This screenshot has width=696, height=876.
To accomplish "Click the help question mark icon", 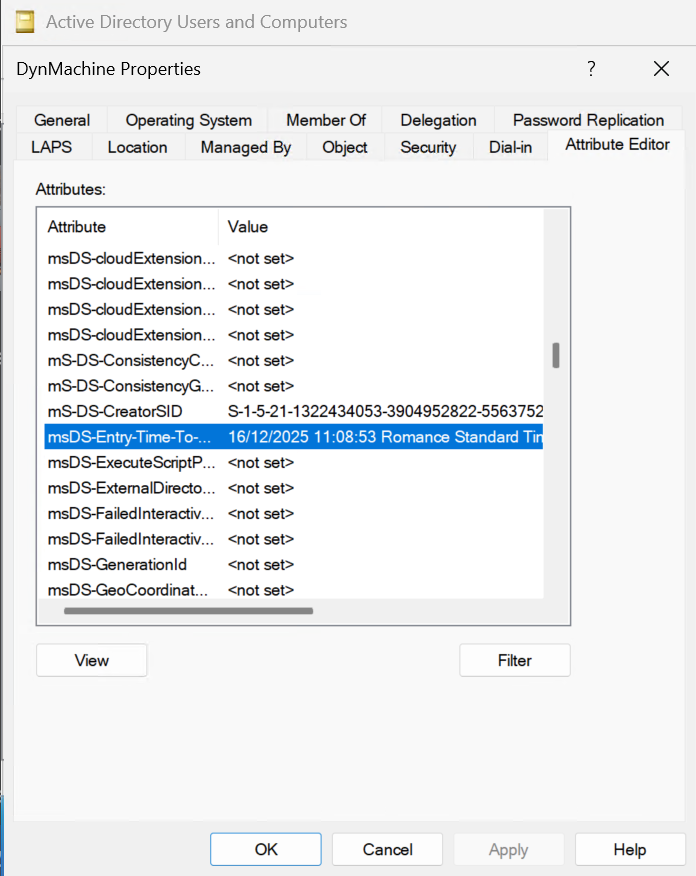I will 590,69.
